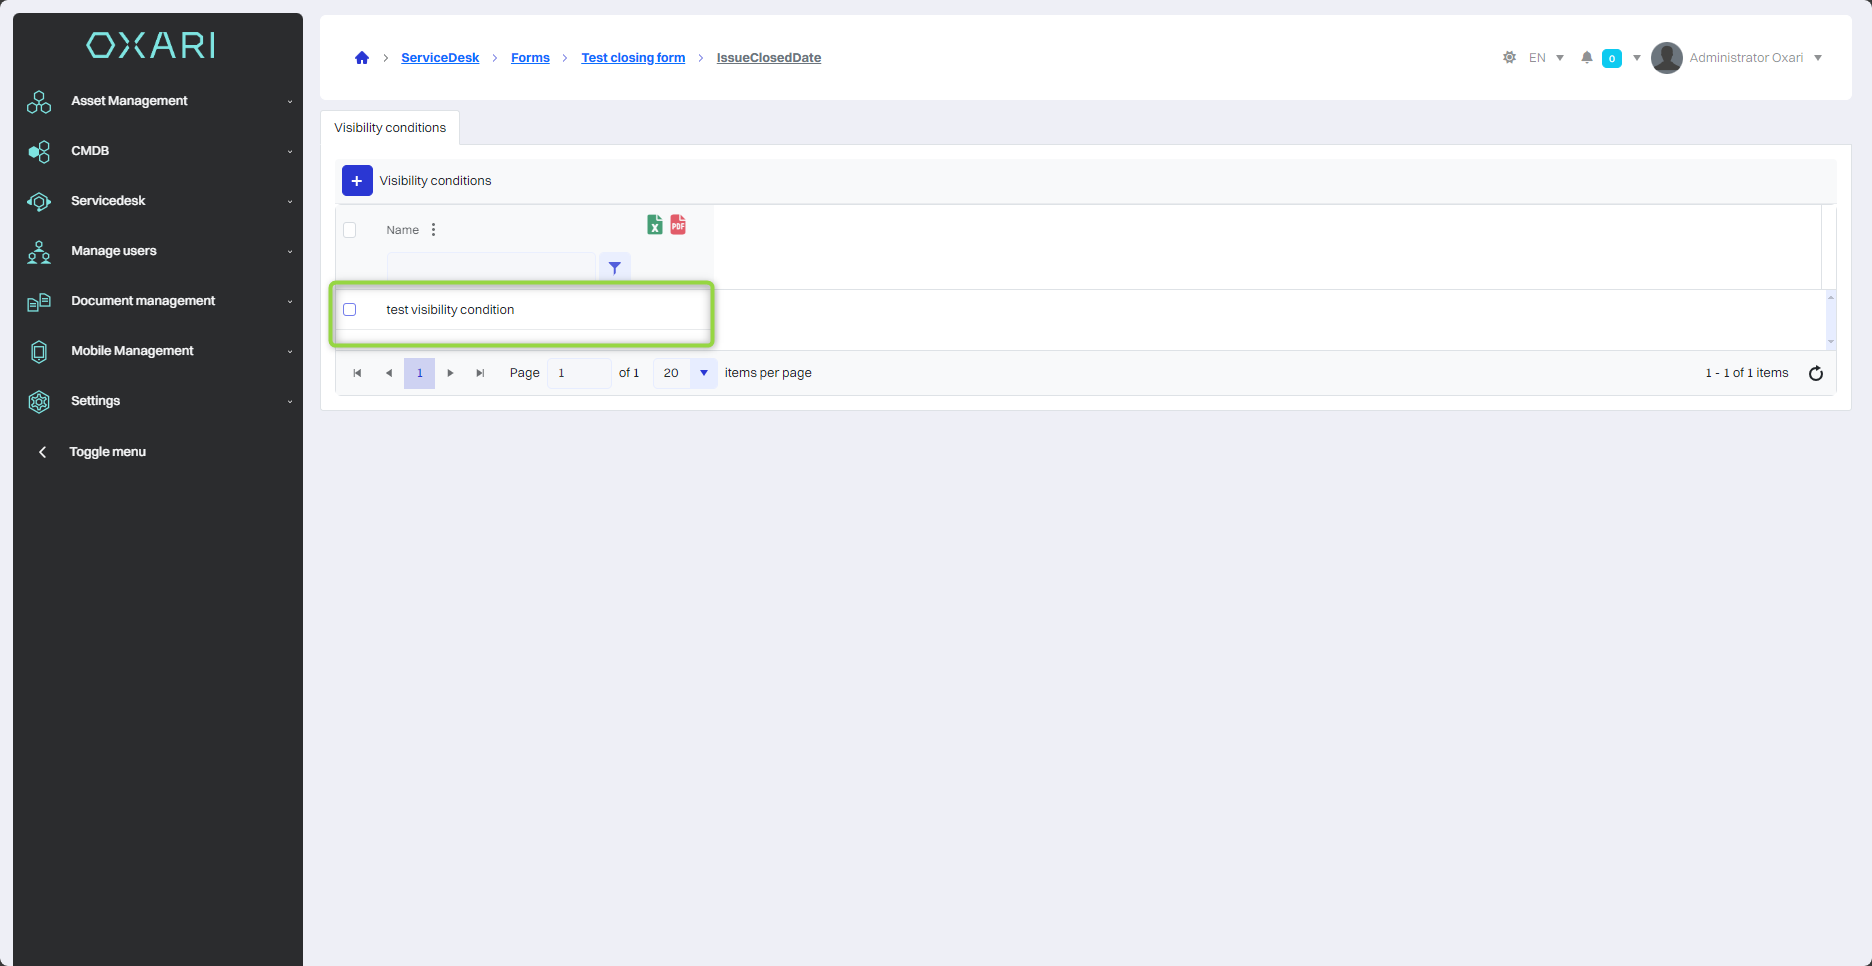Export the table to PDF
The width and height of the screenshot is (1872, 966).
[x=678, y=225]
